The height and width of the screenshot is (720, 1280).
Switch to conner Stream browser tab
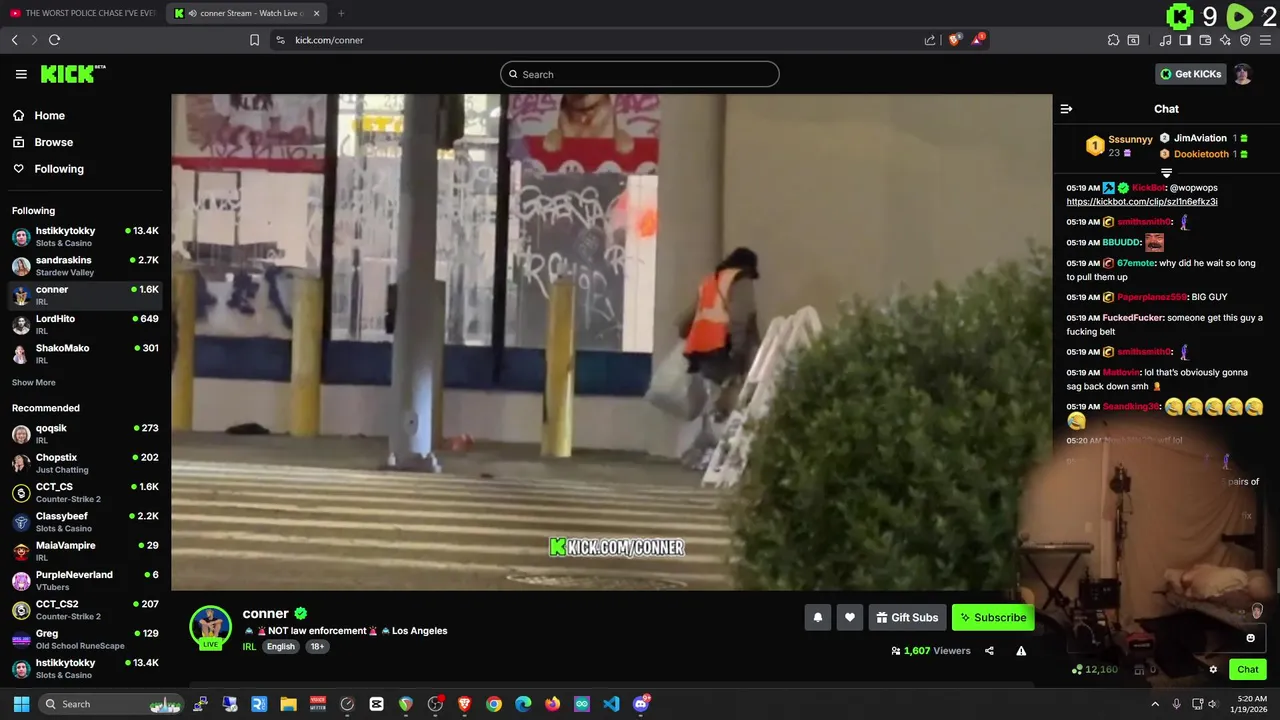coord(247,13)
